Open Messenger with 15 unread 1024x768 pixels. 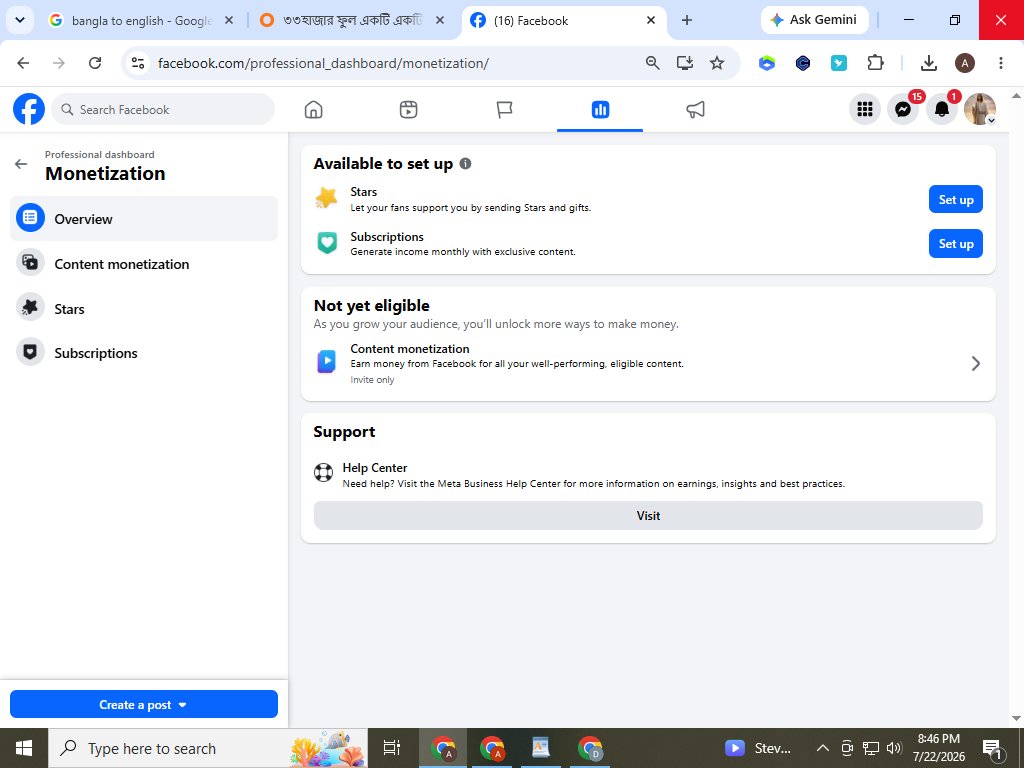point(903,109)
